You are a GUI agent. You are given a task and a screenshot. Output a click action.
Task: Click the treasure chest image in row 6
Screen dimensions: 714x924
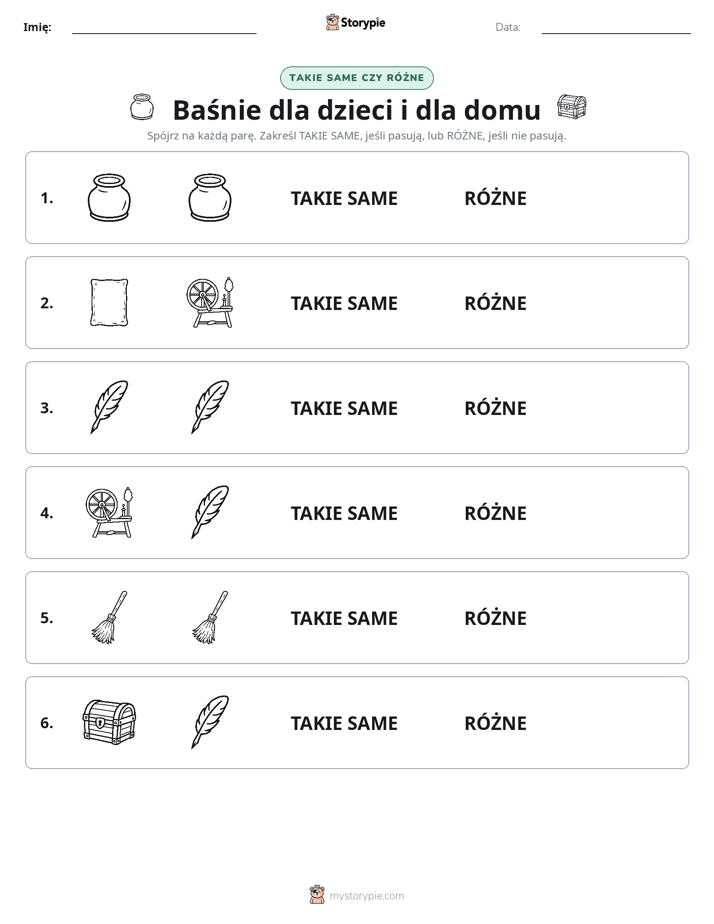(x=109, y=722)
